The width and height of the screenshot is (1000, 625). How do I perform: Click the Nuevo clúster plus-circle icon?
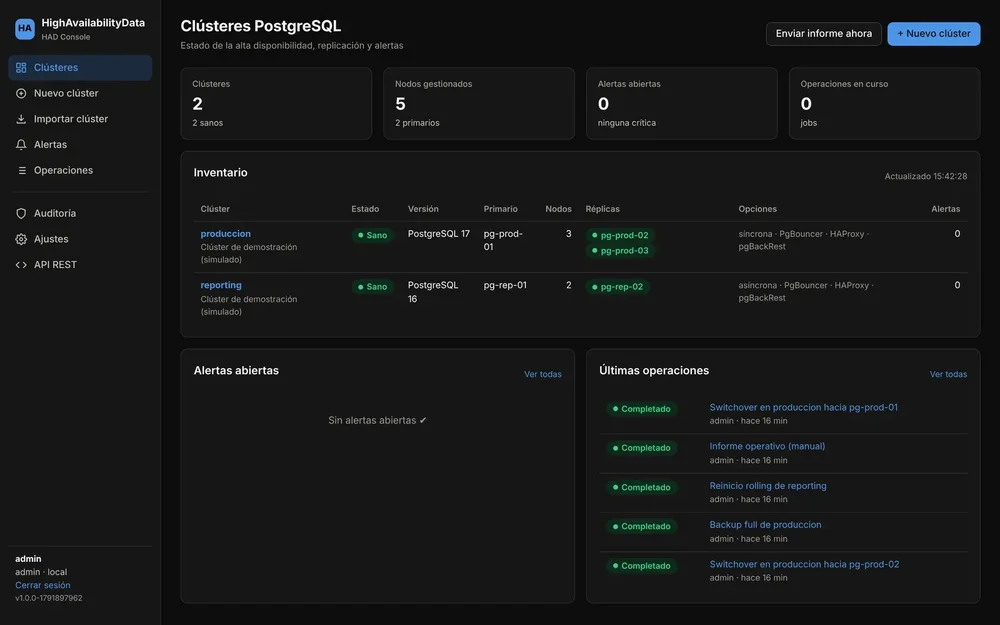(x=21, y=93)
